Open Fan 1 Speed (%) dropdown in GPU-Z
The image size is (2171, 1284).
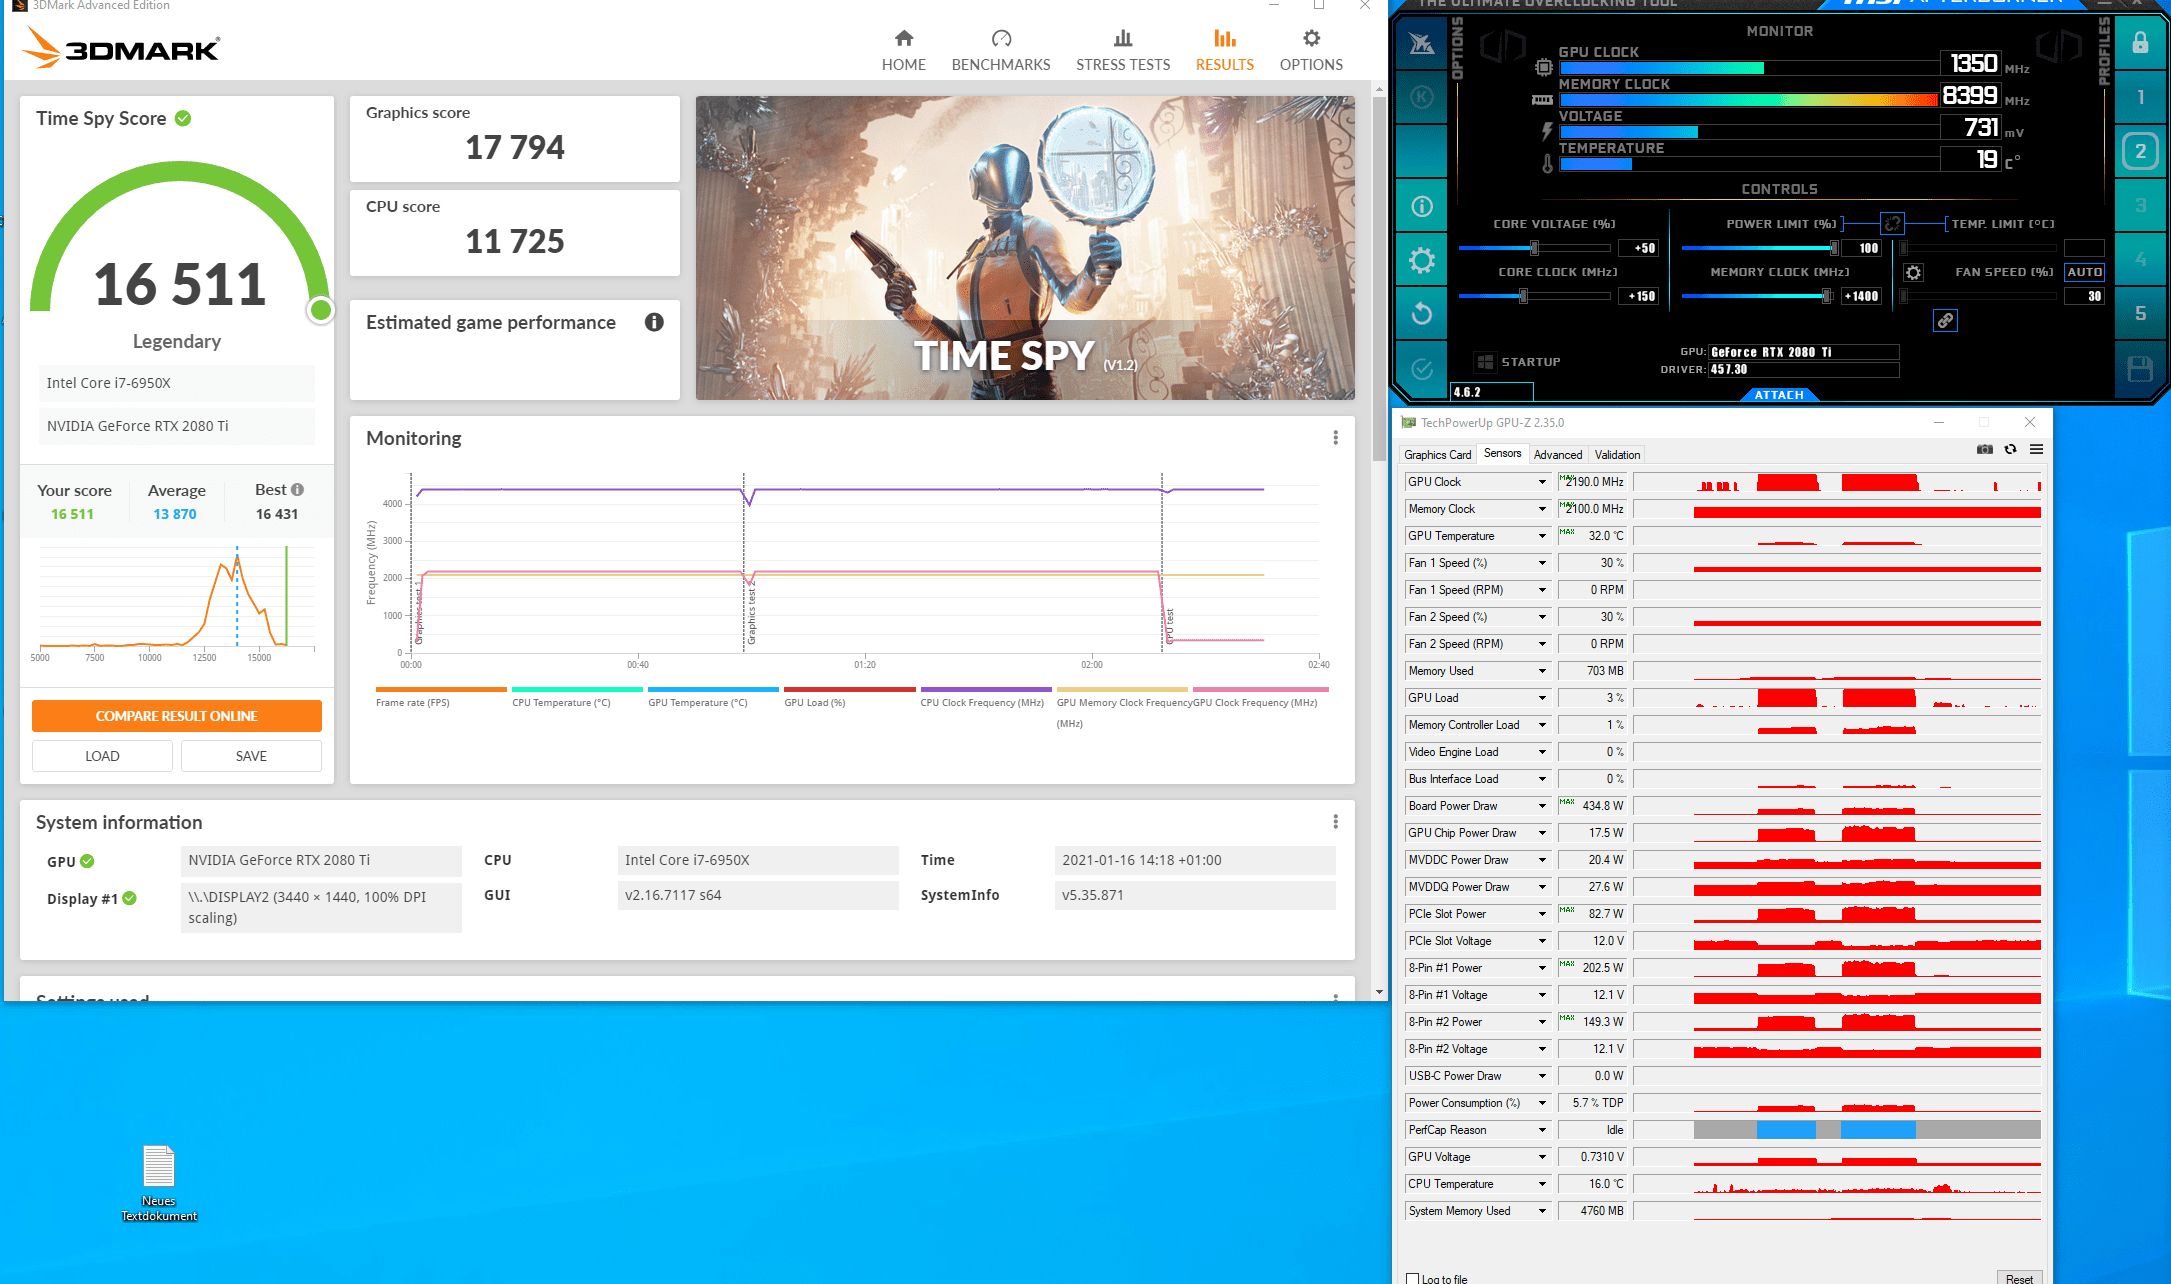coord(1542,563)
